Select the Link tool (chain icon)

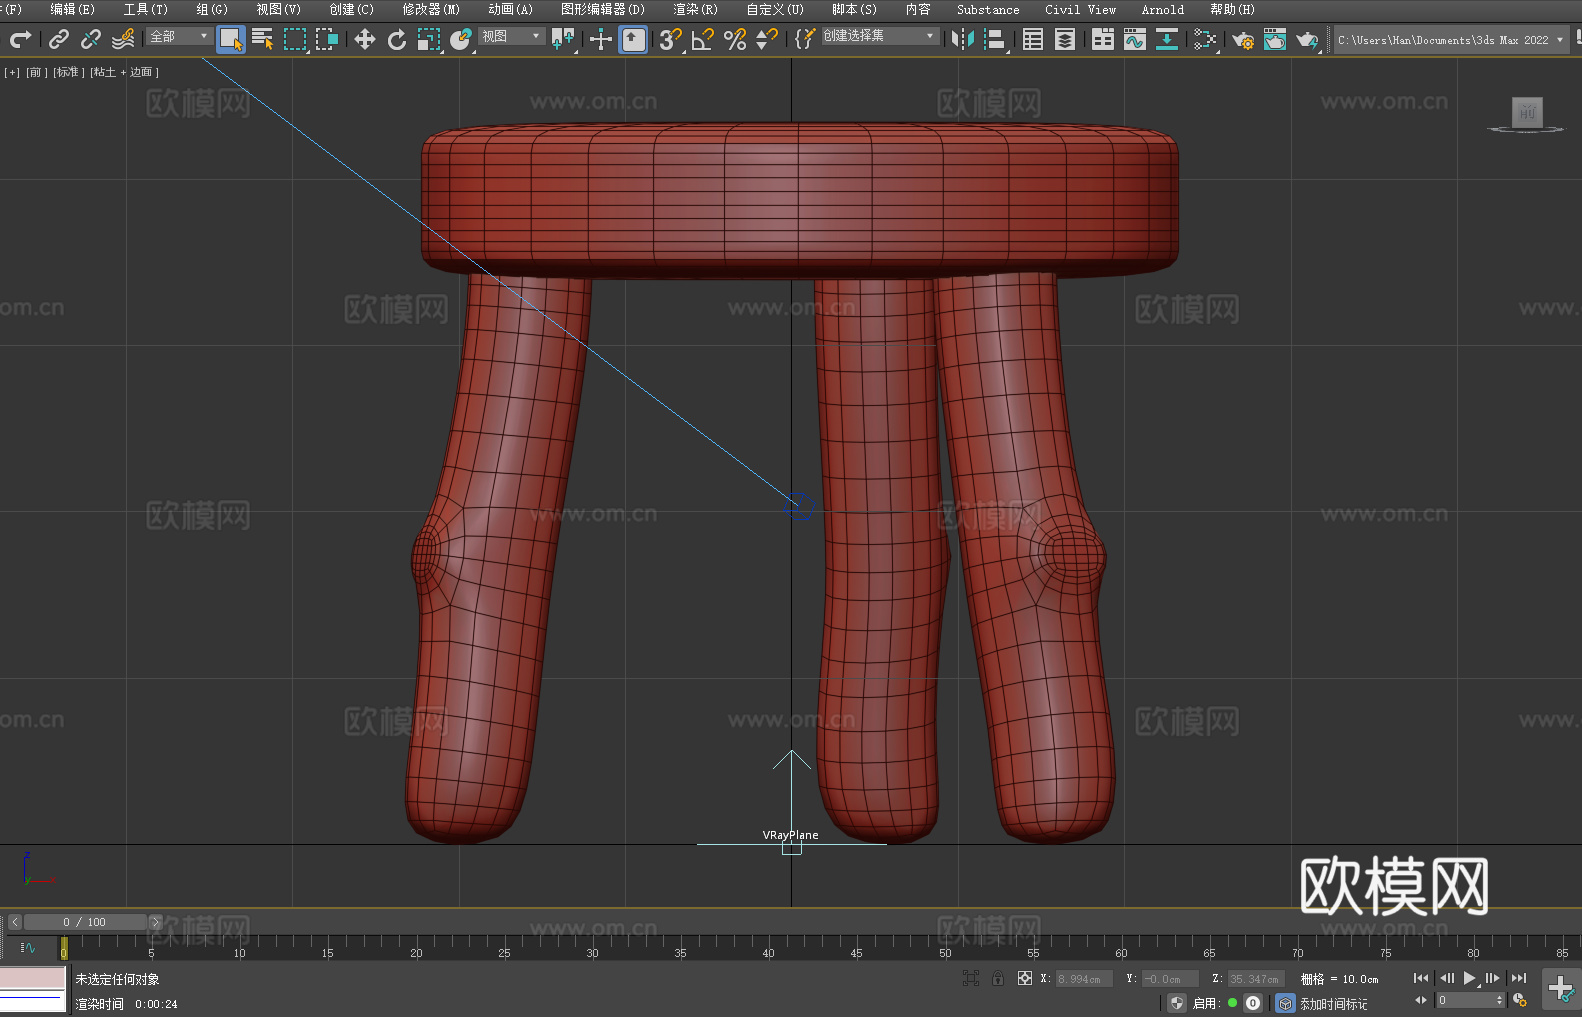[x=59, y=39]
